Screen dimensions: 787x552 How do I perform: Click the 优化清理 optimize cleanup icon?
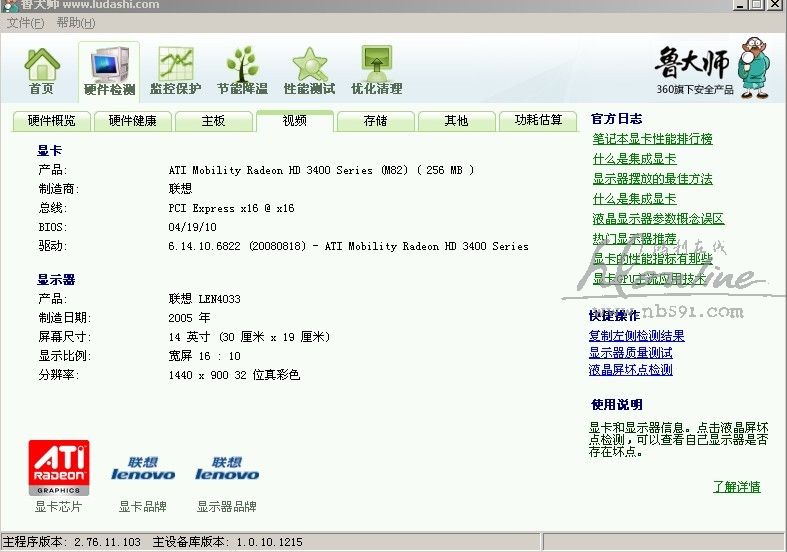click(376, 71)
